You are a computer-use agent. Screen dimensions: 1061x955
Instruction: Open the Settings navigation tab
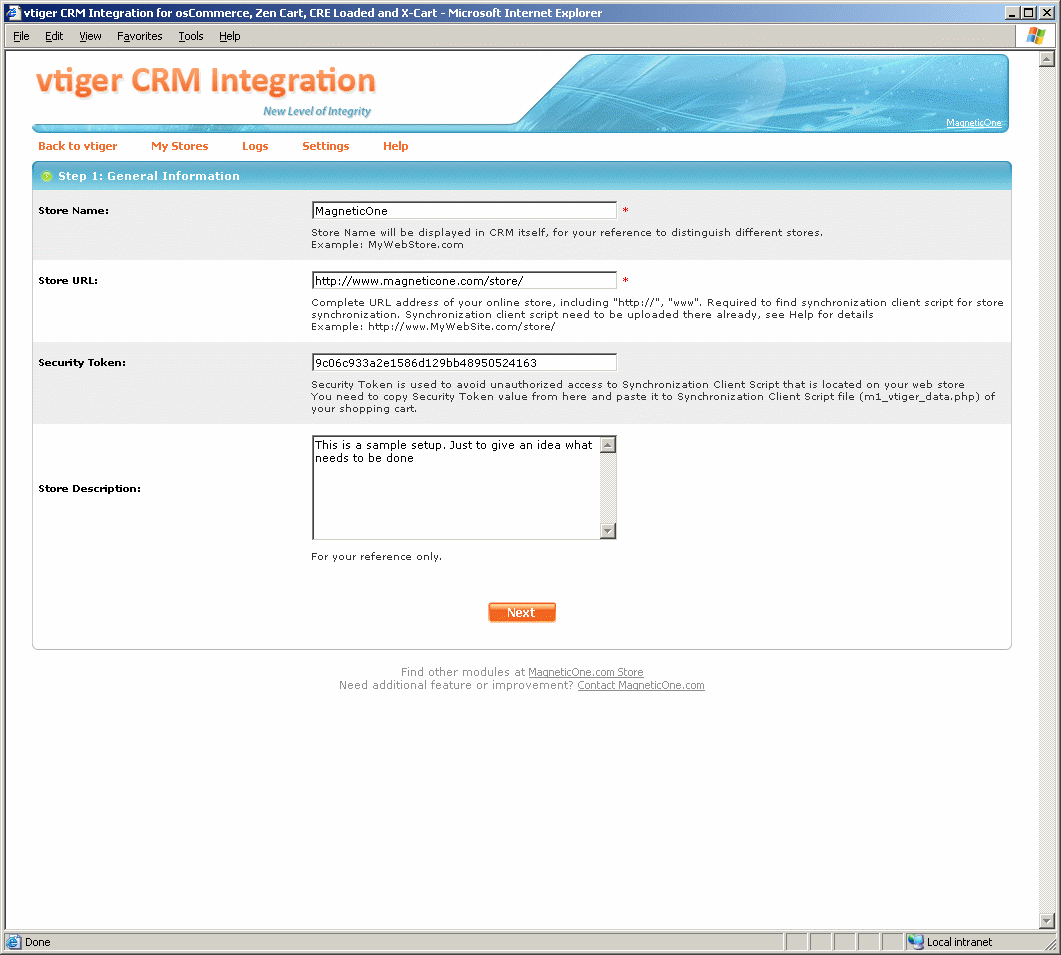(325, 146)
